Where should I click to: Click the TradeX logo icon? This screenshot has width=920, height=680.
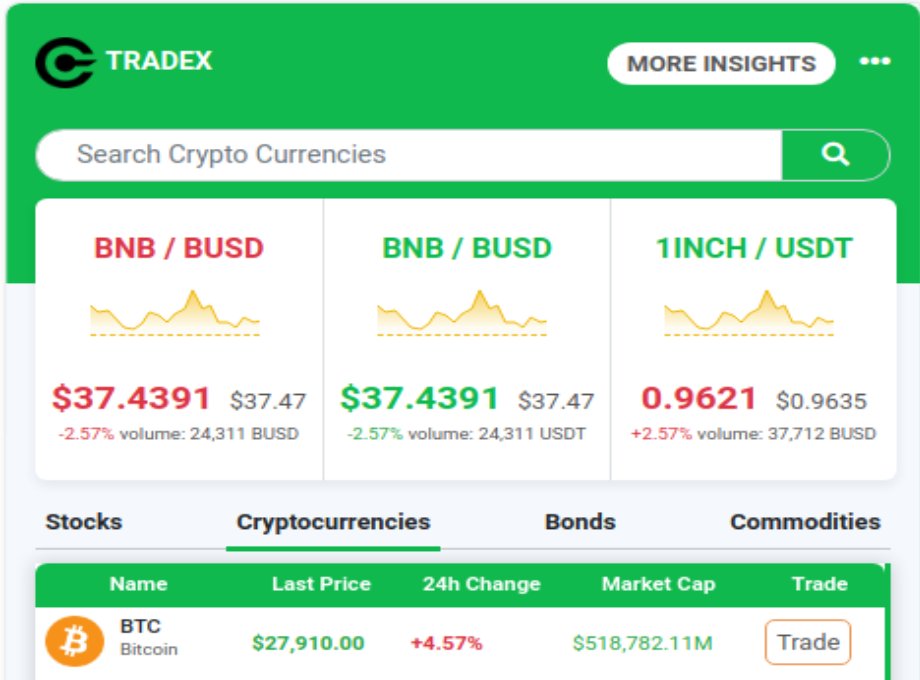(65, 62)
